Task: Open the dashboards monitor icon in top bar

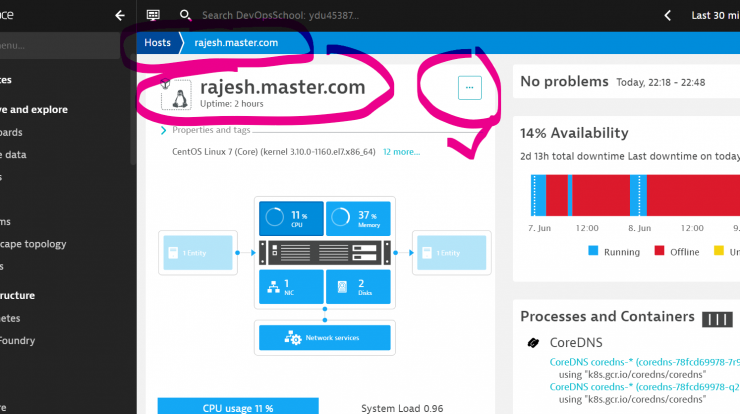Action: [x=153, y=15]
